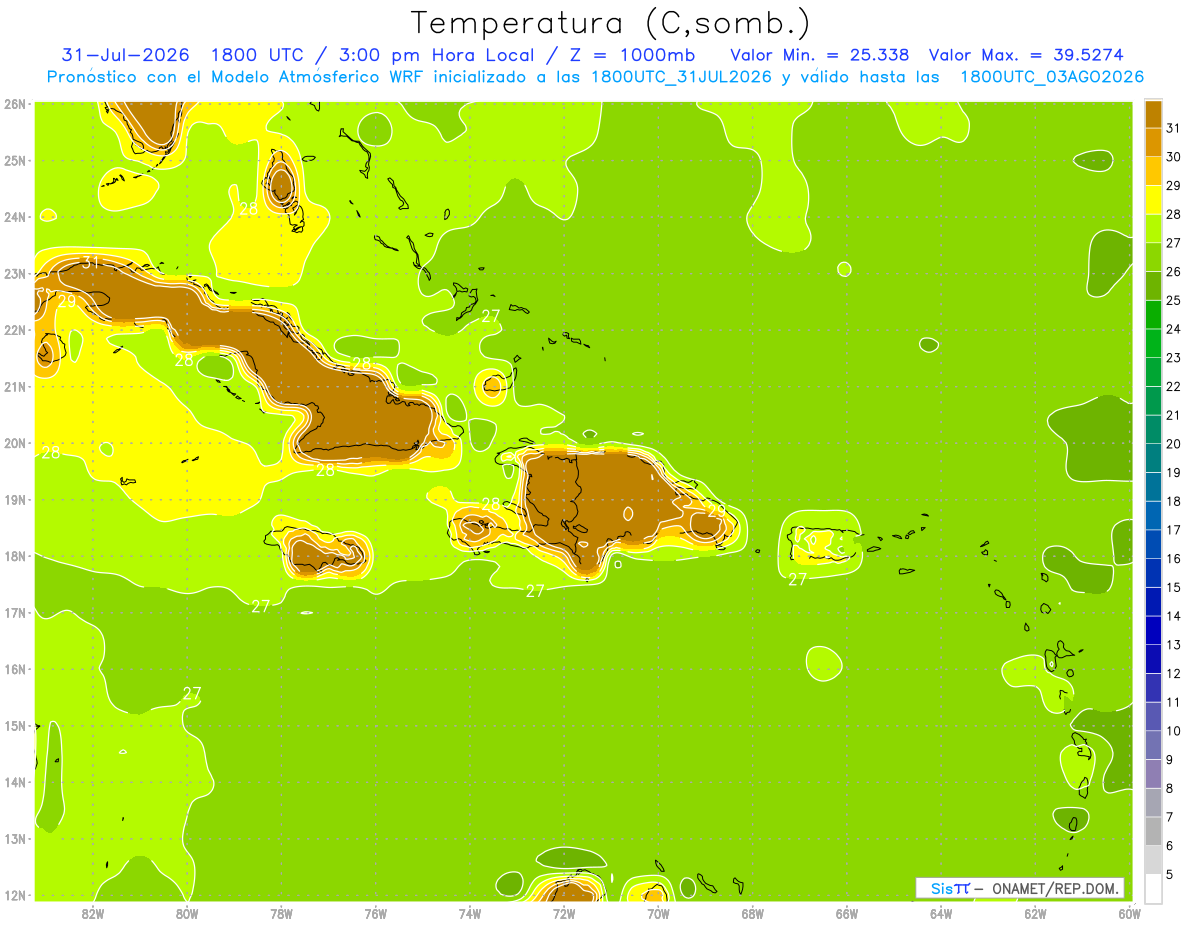Click "30" label on the color scale
This screenshot has width=1200, height=927.
coord(1173,157)
